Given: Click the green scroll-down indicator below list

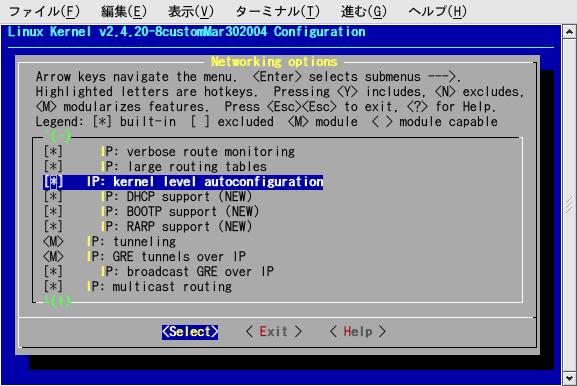Looking at the screenshot, I should click(57, 301).
